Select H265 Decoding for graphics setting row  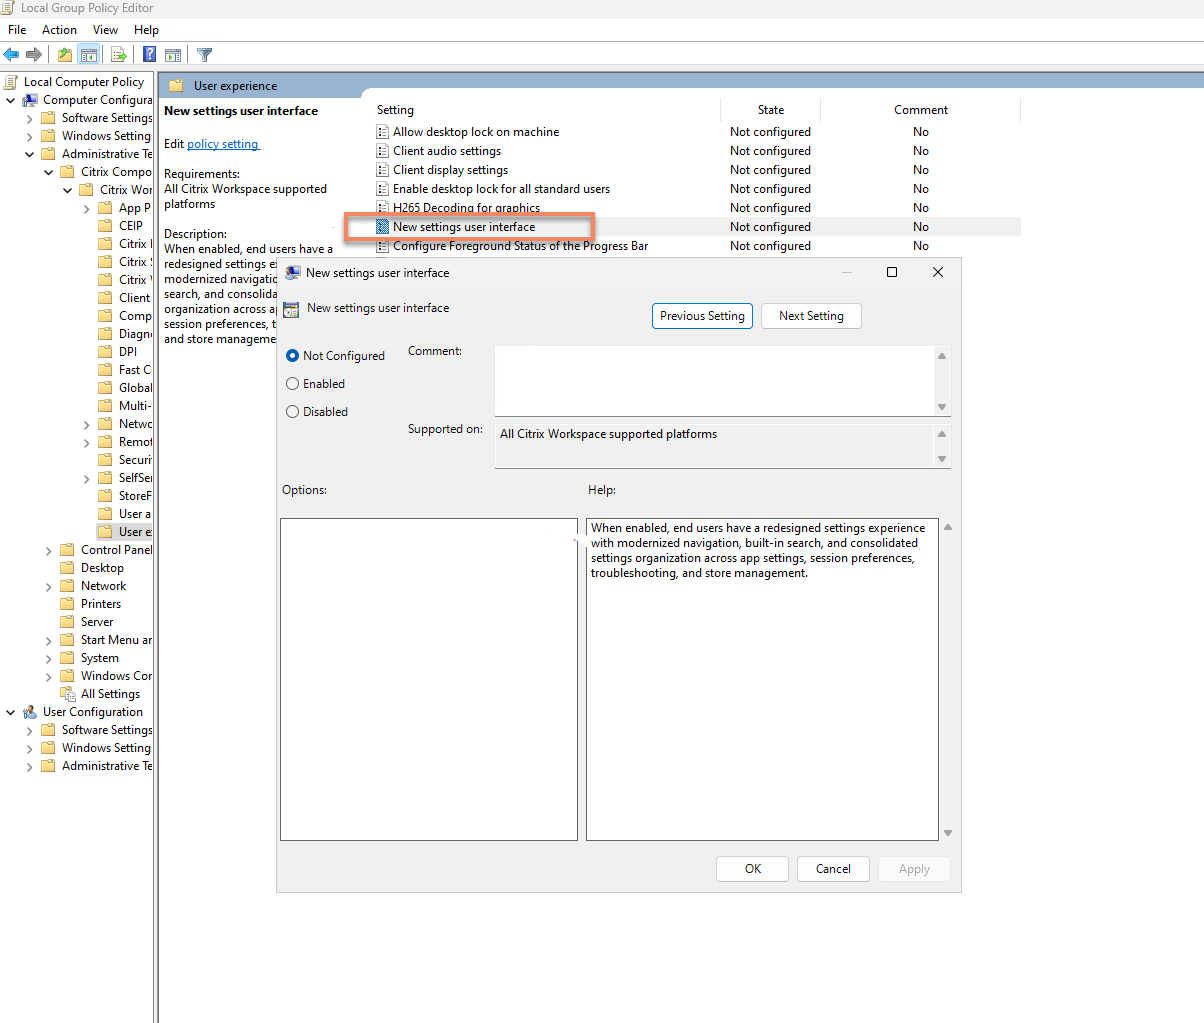[x=466, y=208]
